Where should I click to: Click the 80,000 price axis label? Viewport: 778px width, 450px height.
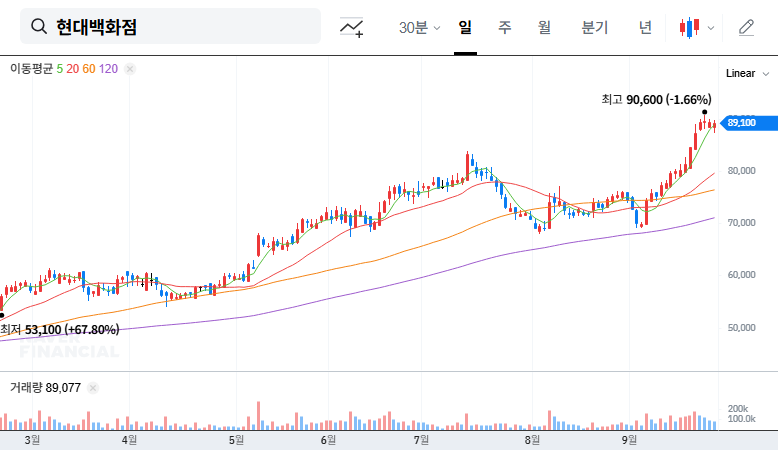[x=741, y=171]
